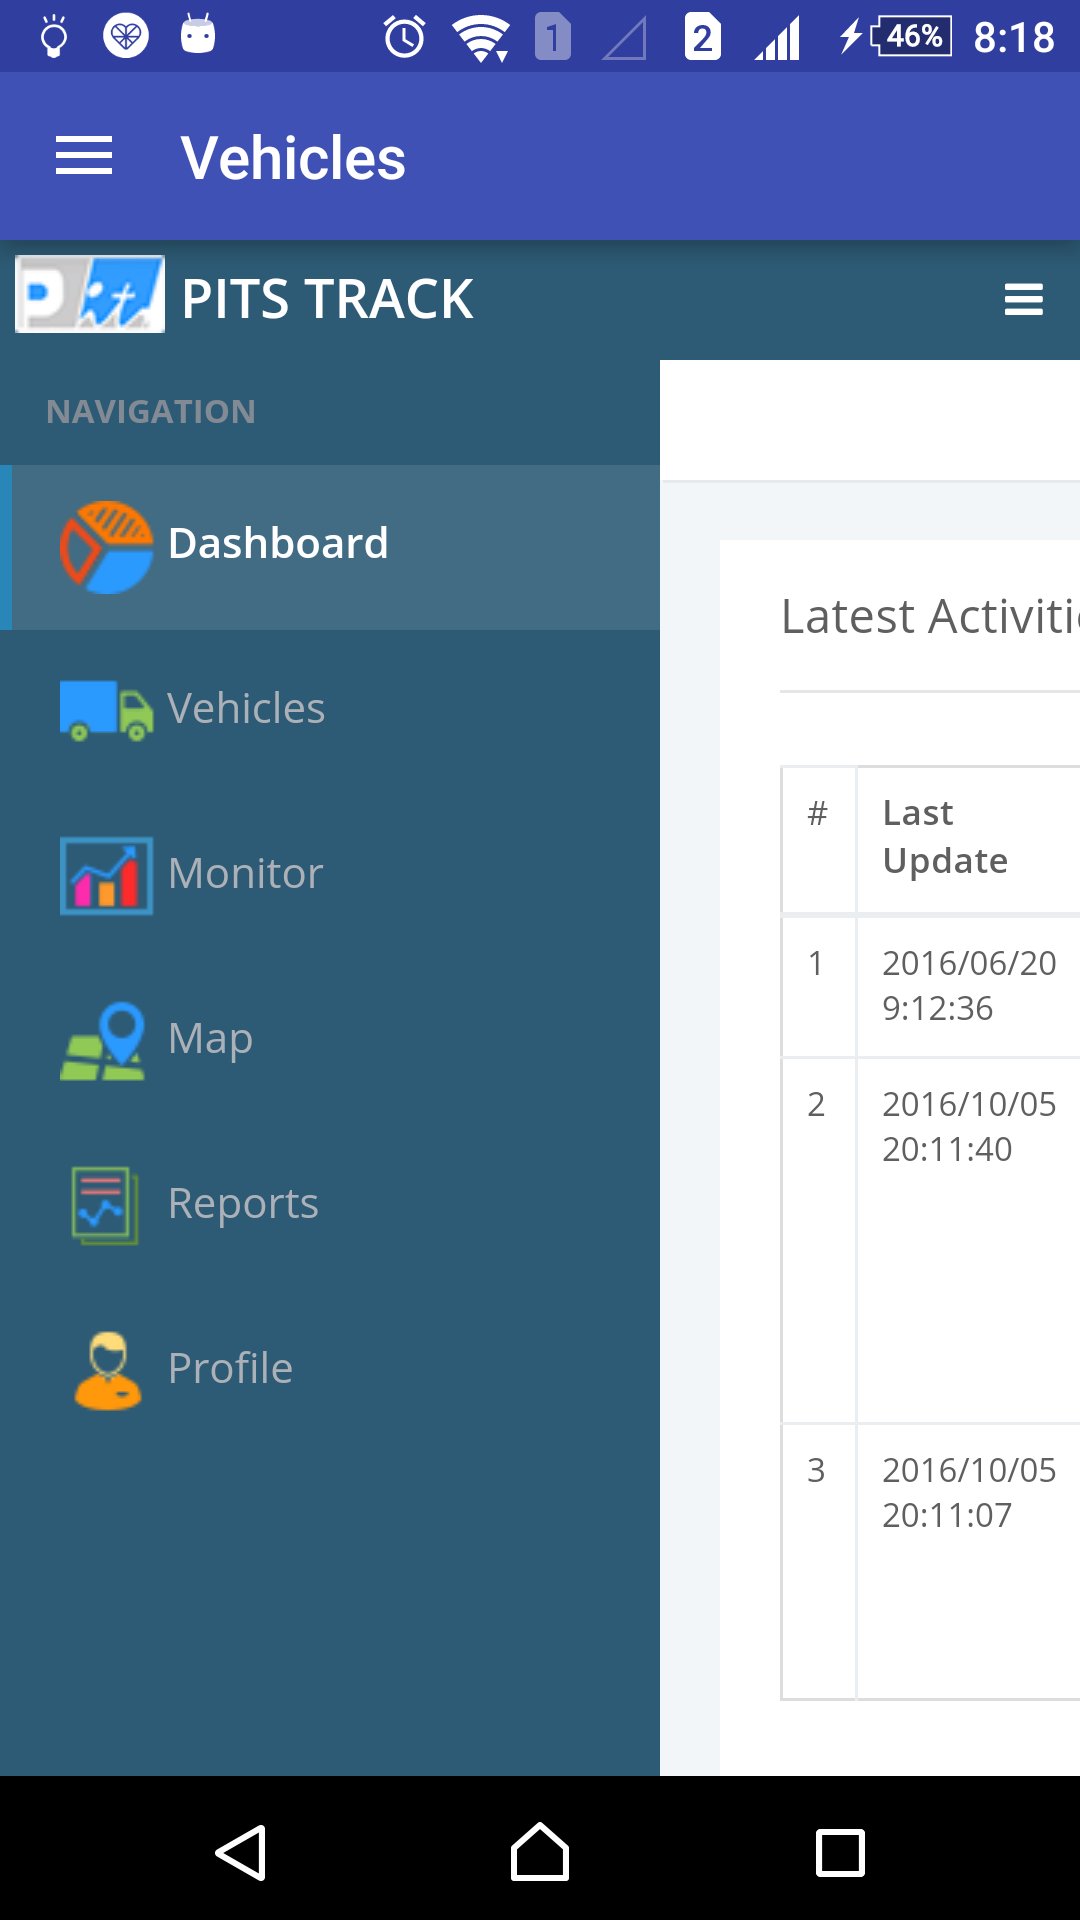Screen dimensions: 1080x1920
Task: Click the Last Update column header
Action: click(x=945, y=837)
